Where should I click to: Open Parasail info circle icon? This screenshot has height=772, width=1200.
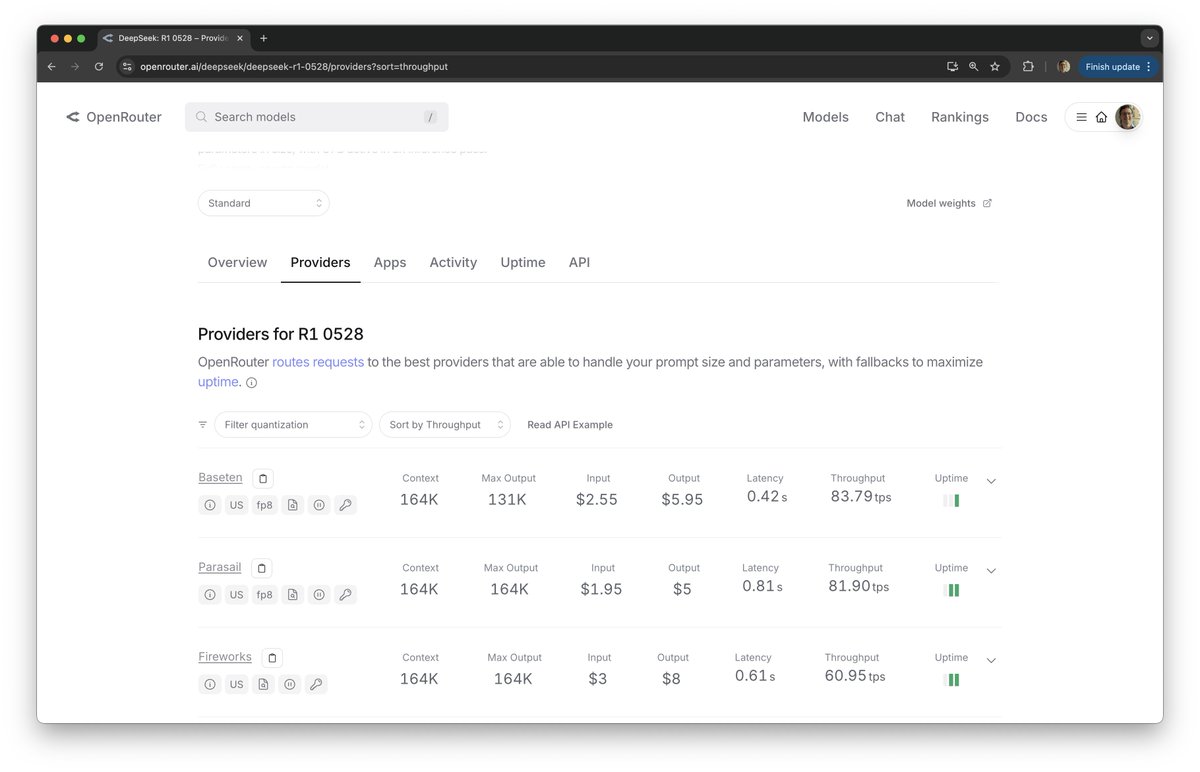coord(210,594)
